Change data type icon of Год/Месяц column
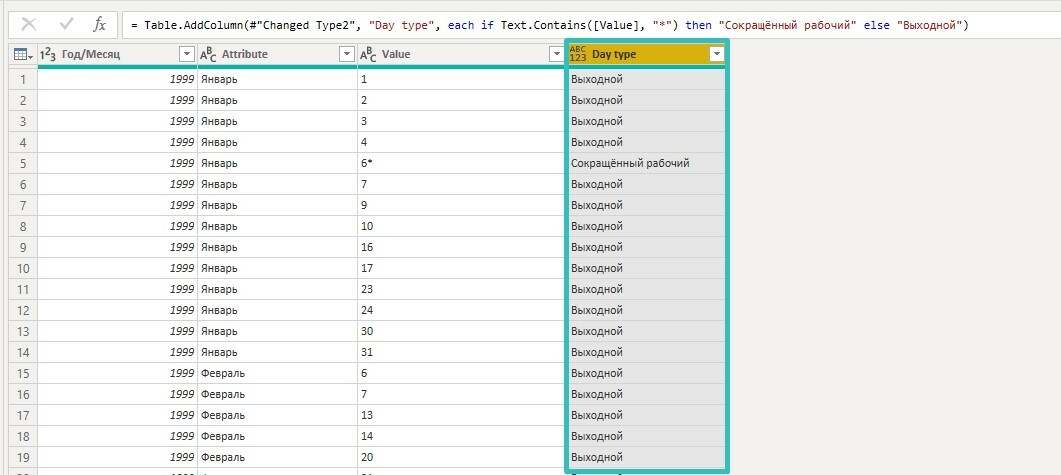 tap(48, 55)
